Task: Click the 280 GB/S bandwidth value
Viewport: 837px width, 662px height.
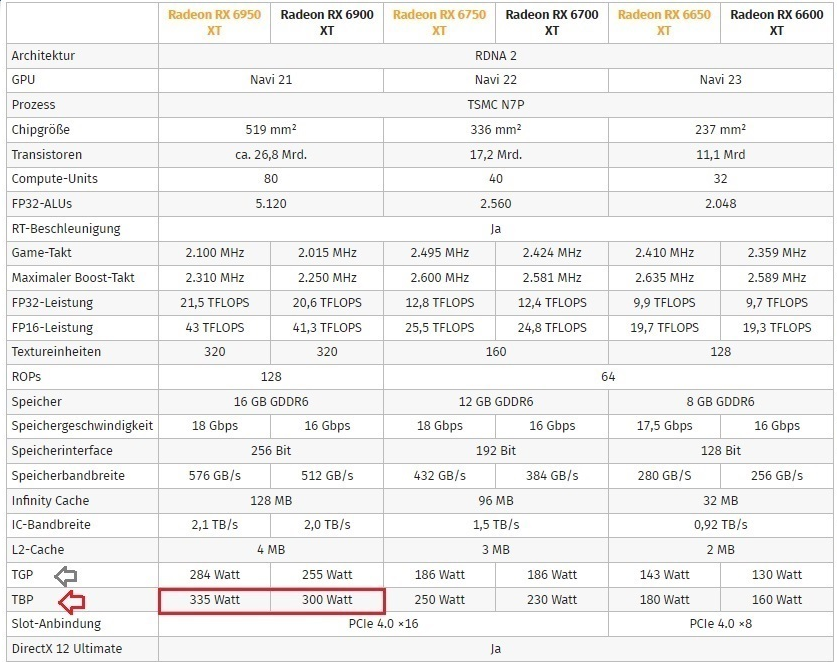Action: [664, 476]
